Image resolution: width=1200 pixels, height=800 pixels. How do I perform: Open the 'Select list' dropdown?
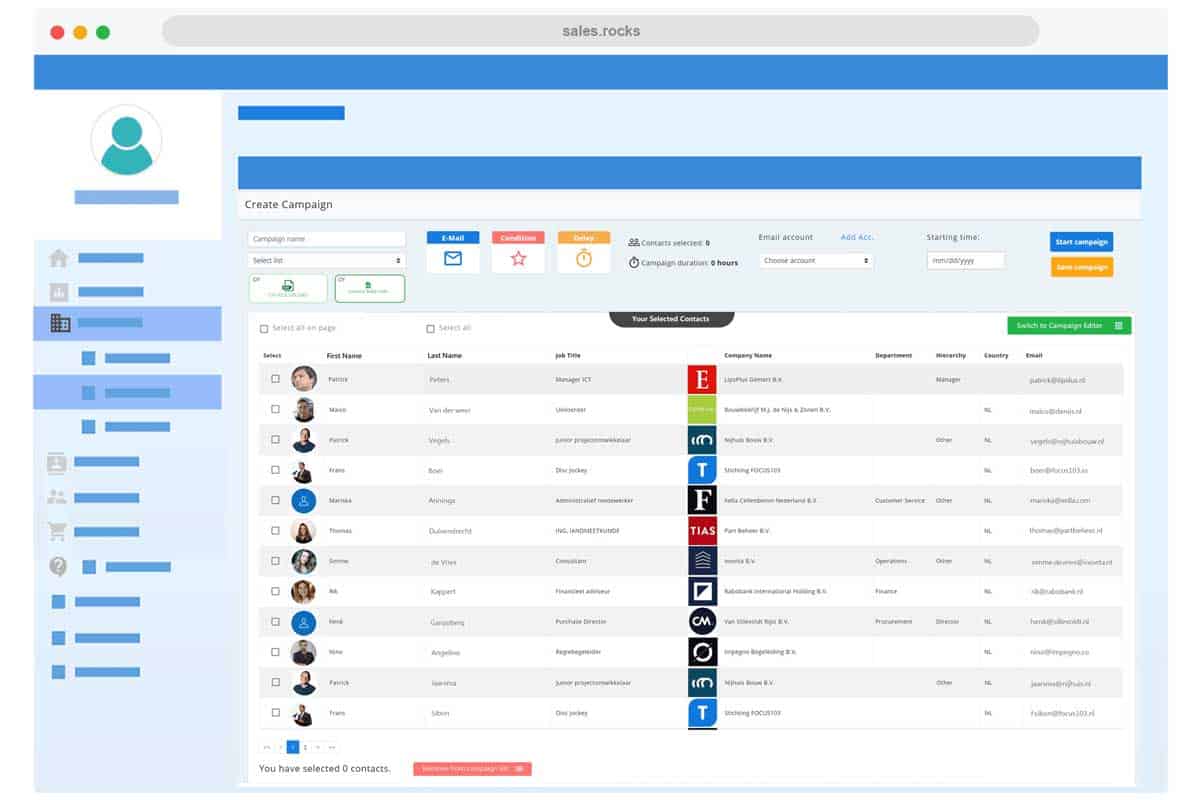coord(327,260)
